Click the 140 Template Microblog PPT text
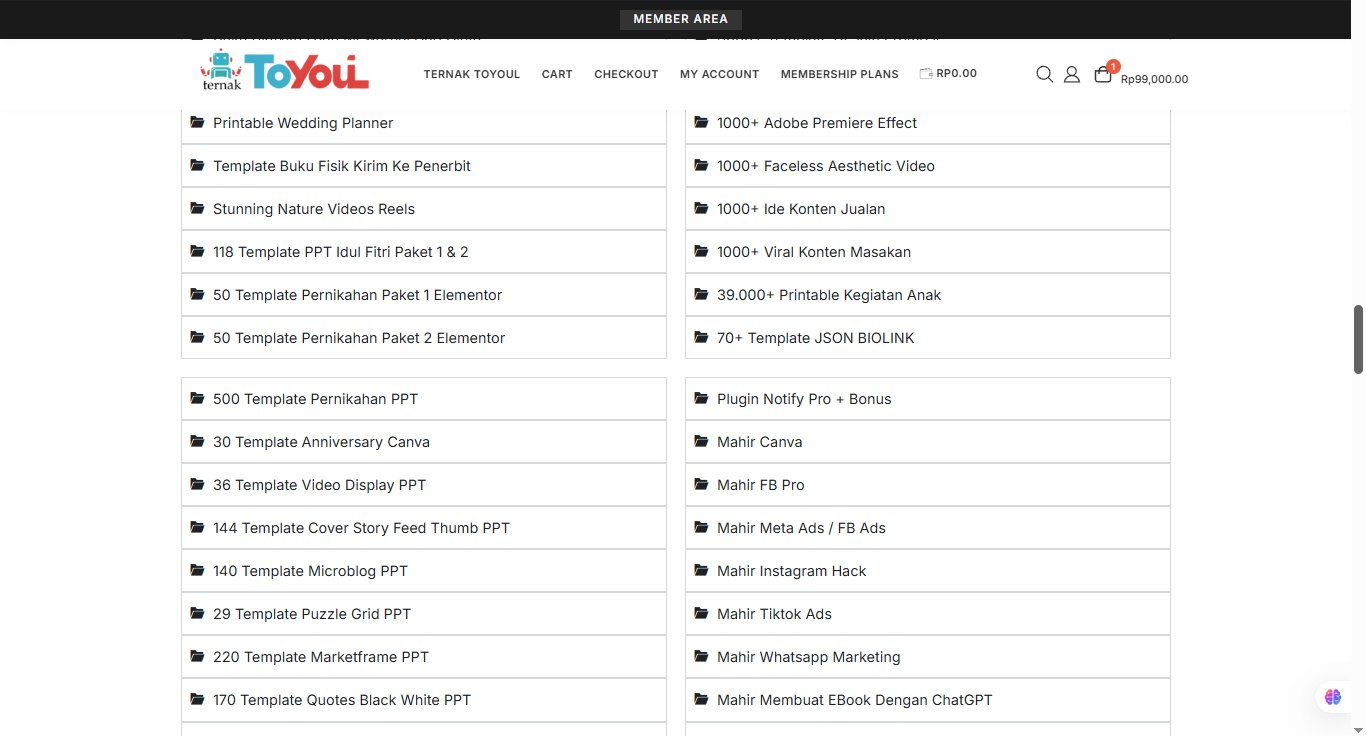 [x=310, y=571]
